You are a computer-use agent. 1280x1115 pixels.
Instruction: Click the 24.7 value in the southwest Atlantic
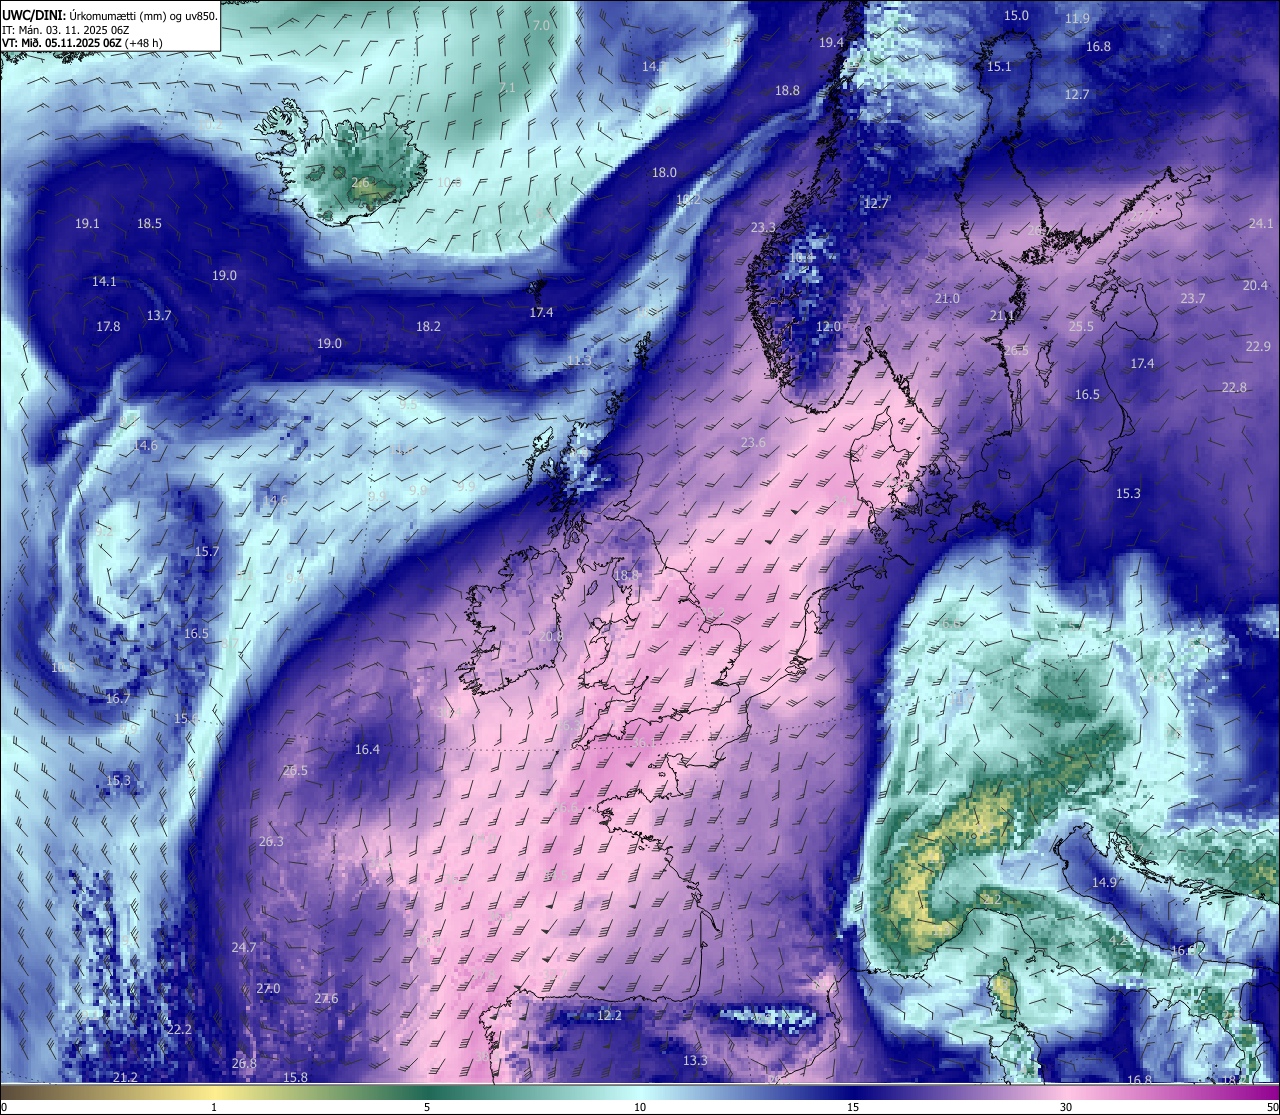point(244,948)
